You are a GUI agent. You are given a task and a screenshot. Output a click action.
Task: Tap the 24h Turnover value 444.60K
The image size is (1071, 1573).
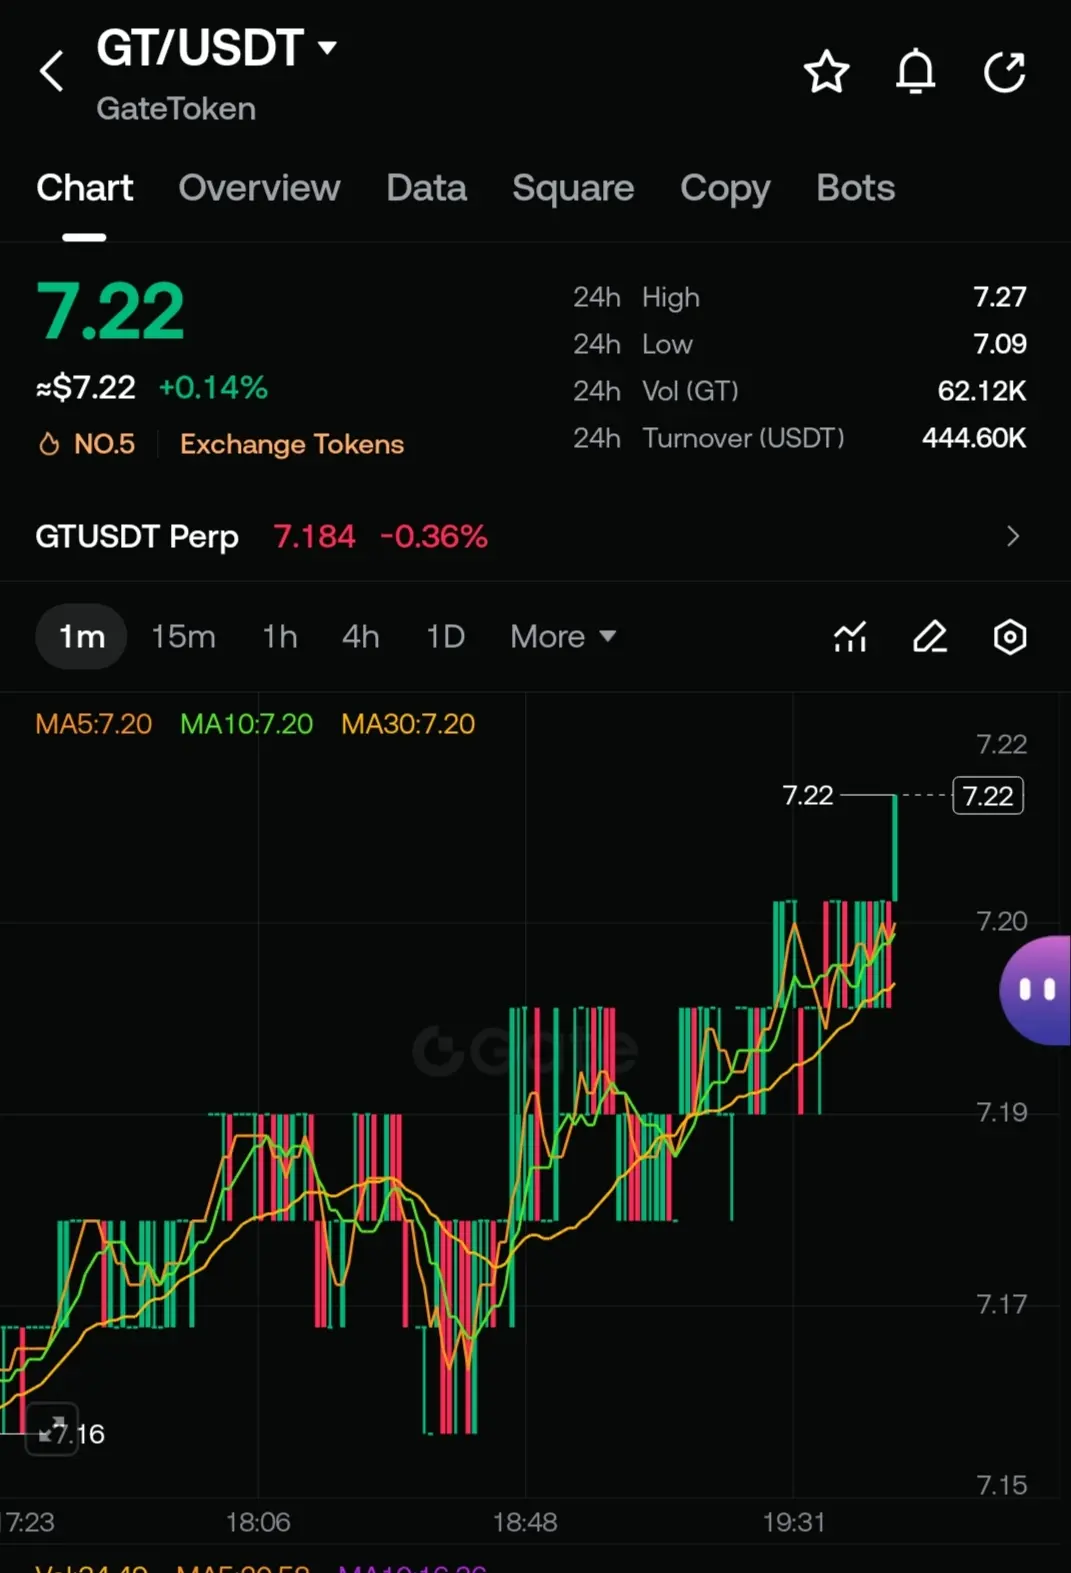[974, 438]
